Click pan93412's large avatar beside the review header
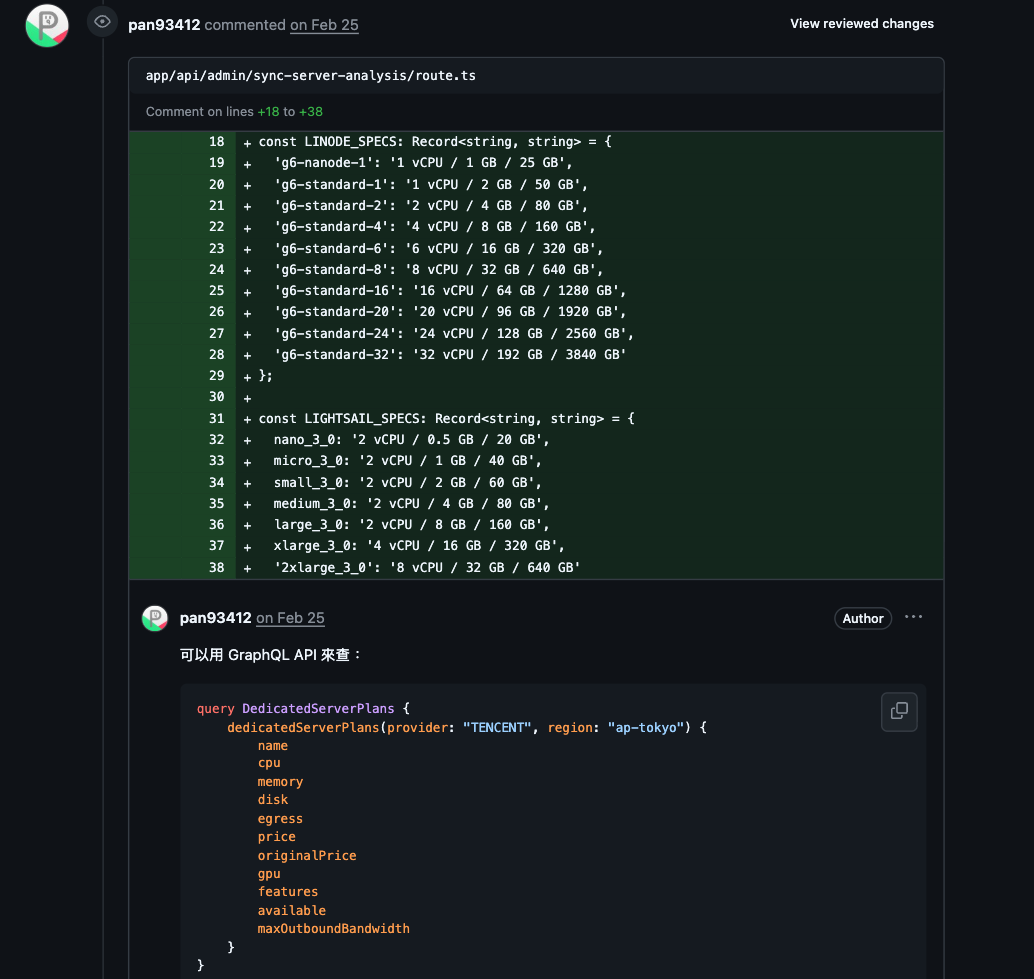This screenshot has height=979, width=1034. pos(47,25)
